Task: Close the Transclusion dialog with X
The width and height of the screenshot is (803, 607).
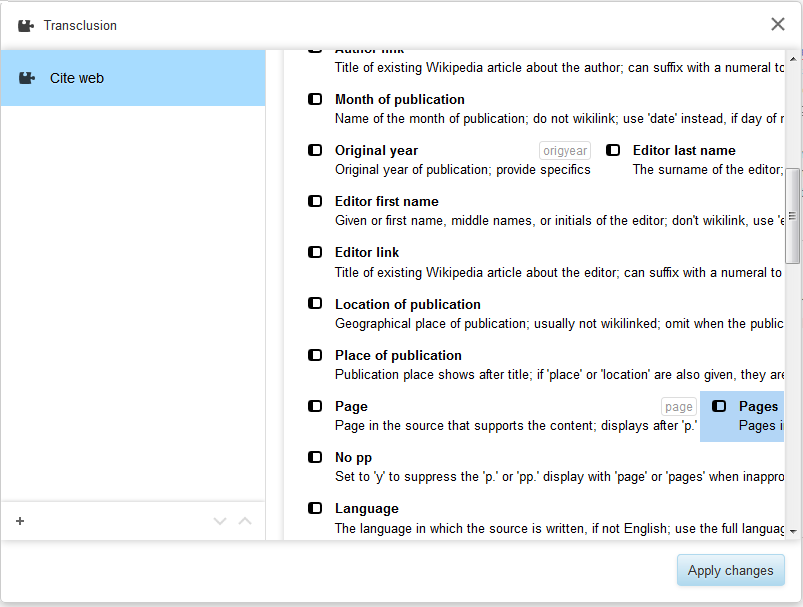Action: [777, 24]
